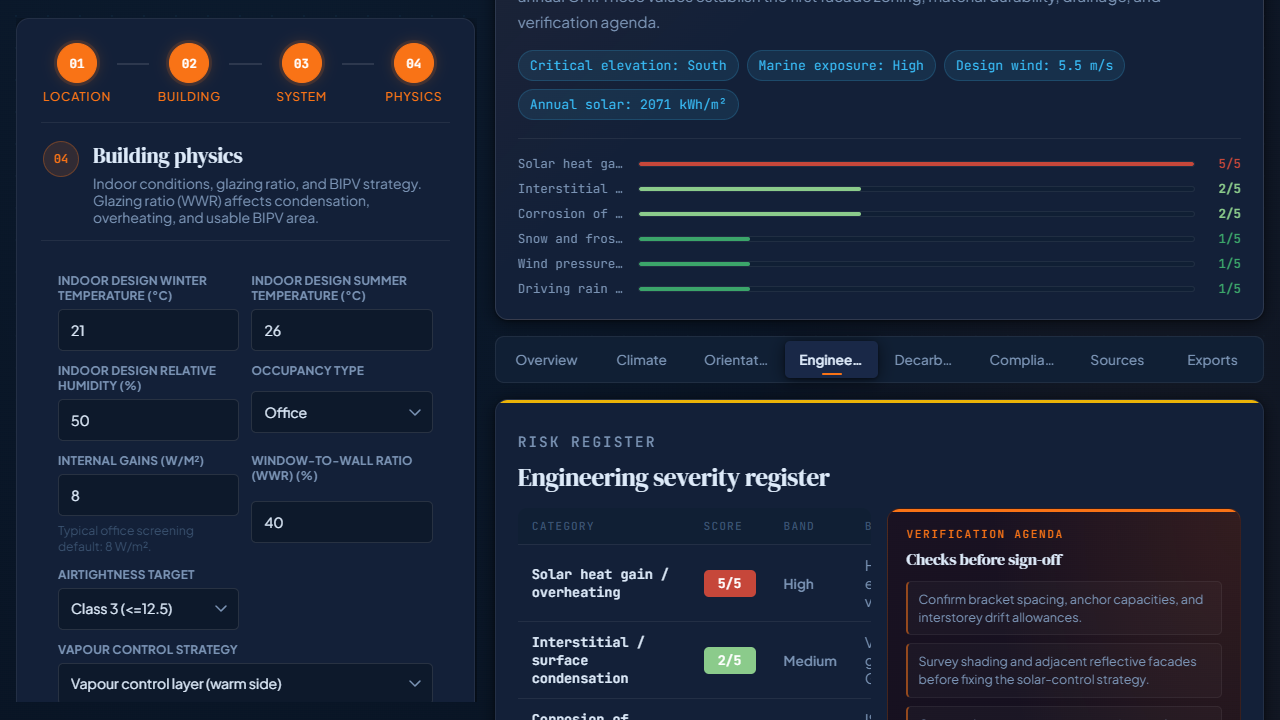Click the Annual solar: 2071 kWh/m² chip
The image size is (1280, 720).
(628, 104)
